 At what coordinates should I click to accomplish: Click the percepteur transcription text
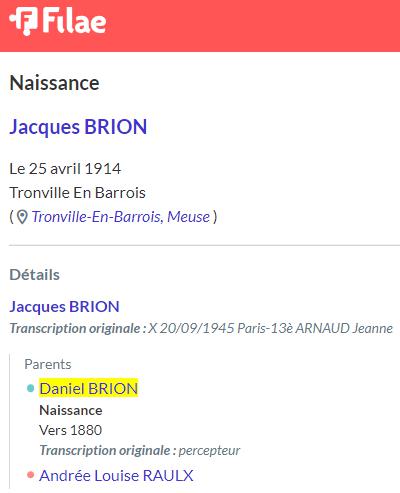[x=209, y=451]
